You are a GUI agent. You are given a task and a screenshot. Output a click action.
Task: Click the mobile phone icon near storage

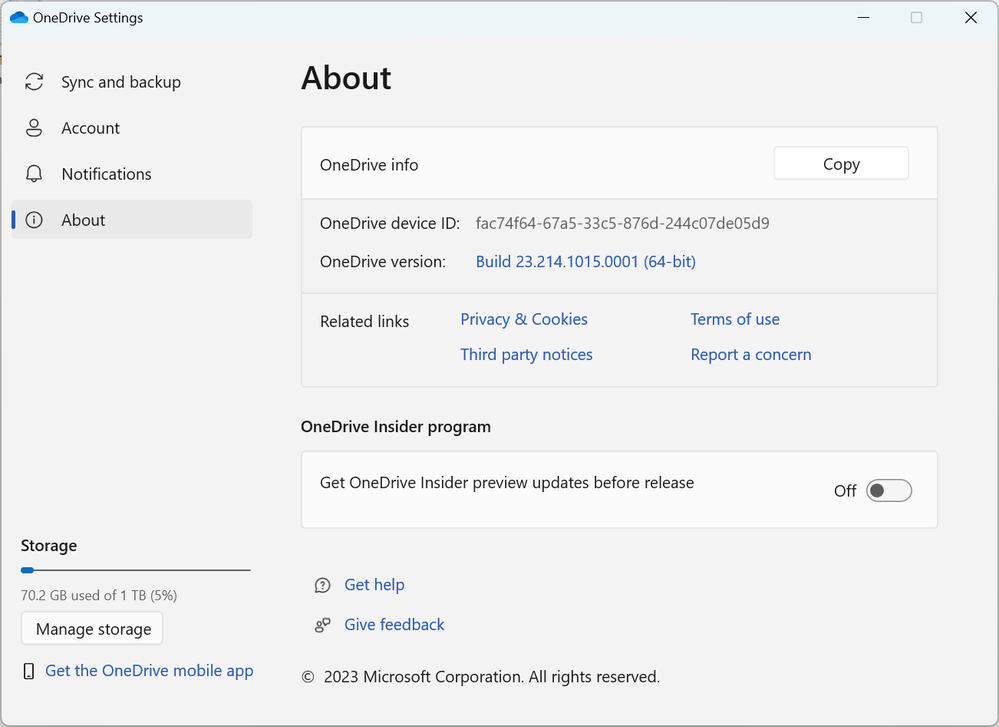point(29,671)
